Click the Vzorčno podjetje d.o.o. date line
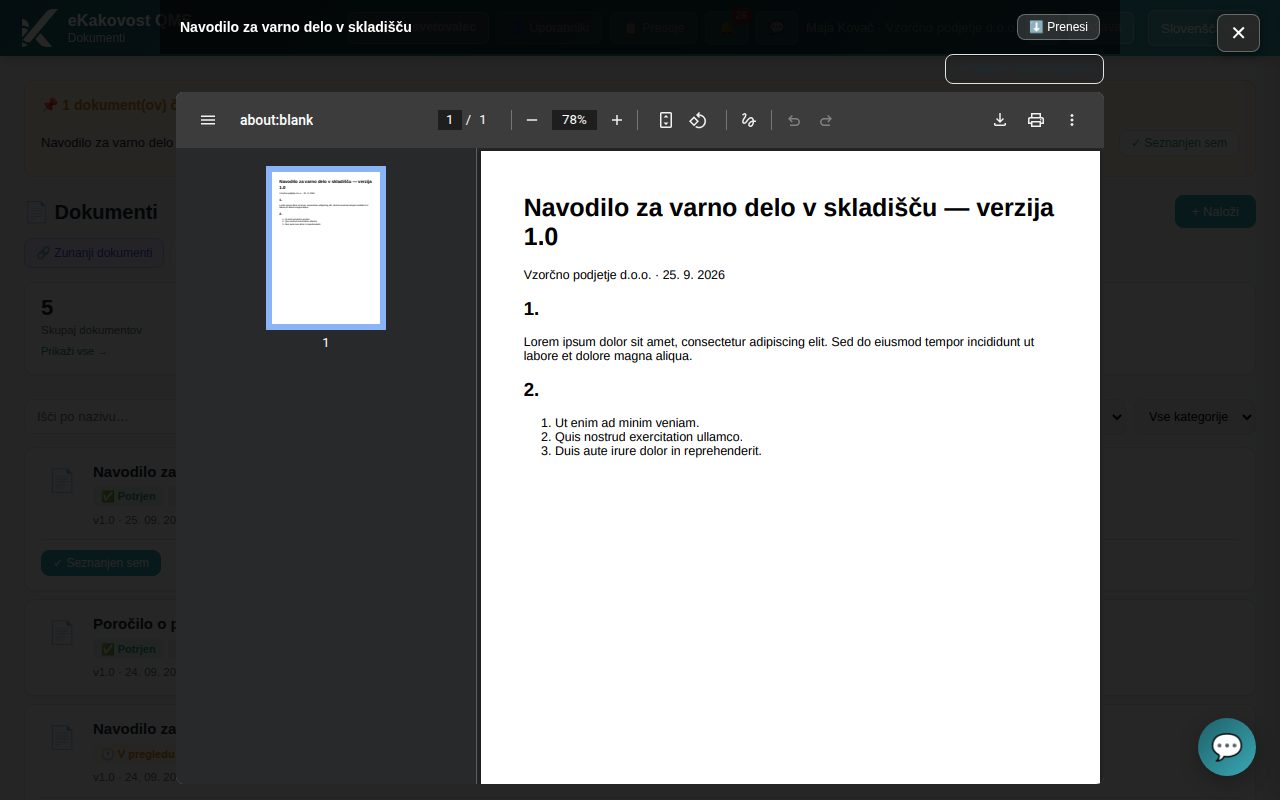This screenshot has height=800, width=1280. [624, 275]
